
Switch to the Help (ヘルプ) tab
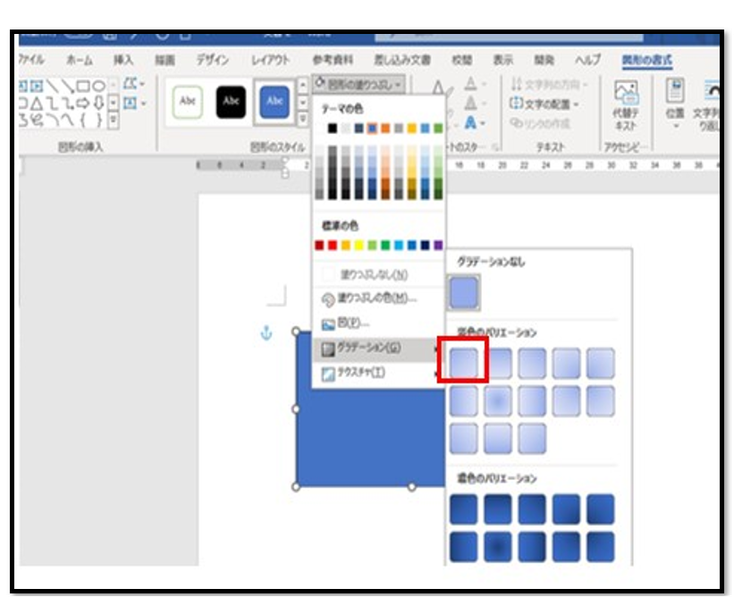pos(588,60)
